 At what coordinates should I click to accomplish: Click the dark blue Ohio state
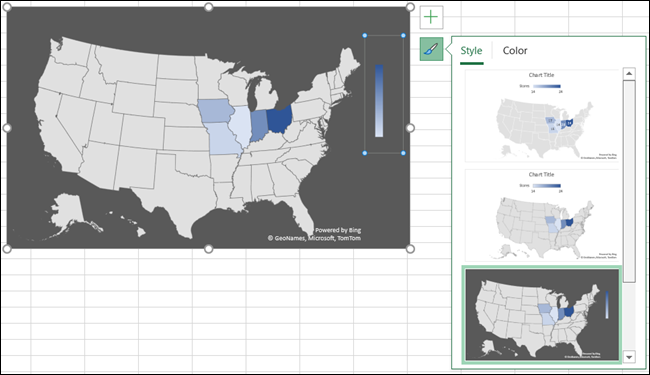click(x=279, y=119)
